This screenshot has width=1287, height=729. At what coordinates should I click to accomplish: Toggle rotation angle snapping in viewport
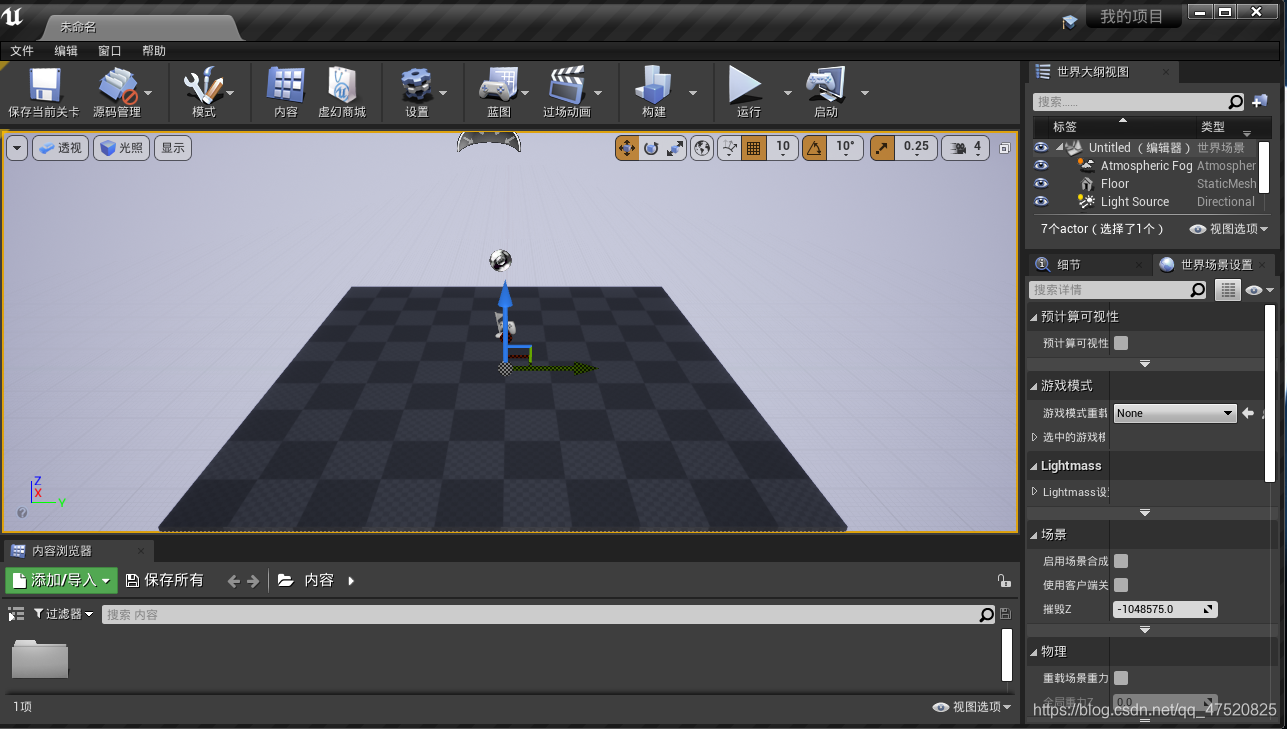pyautogui.click(x=815, y=148)
